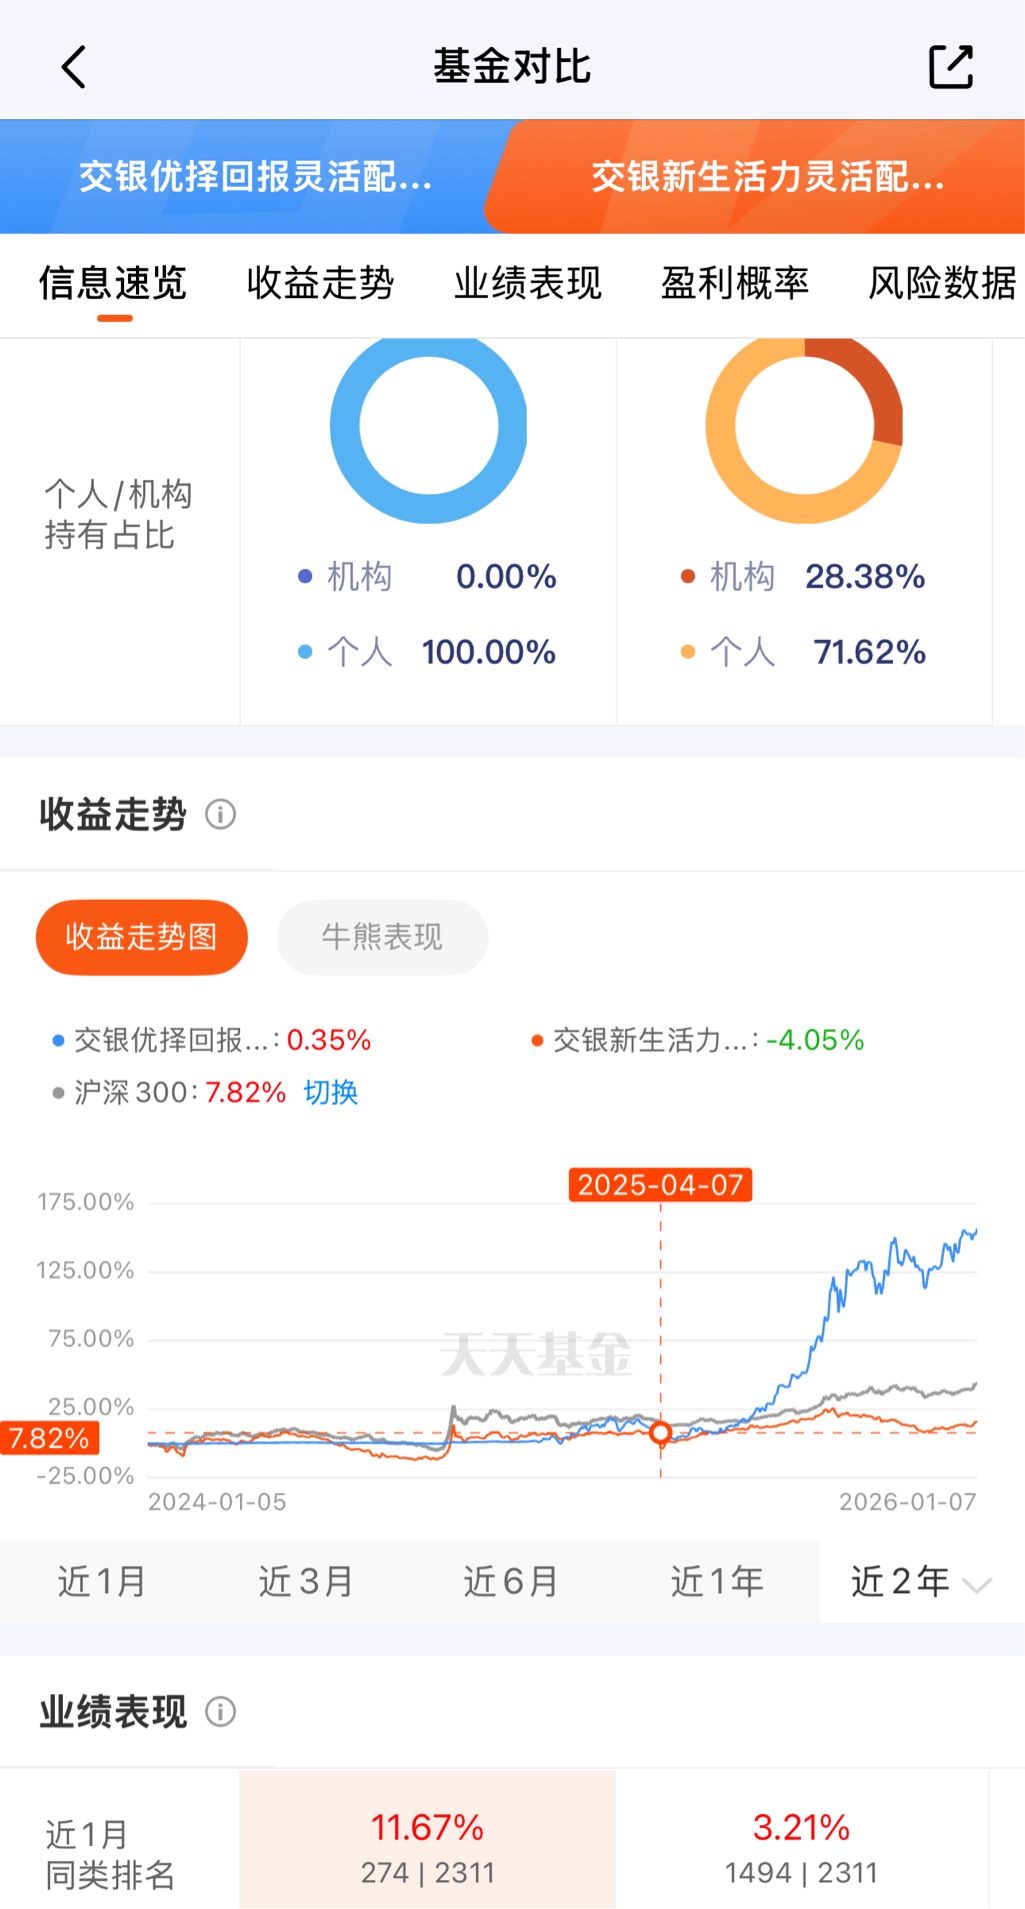Image resolution: width=1025 pixels, height=1909 pixels.
Task: Open info icon beside 业绩表现 heading
Action: (220, 1712)
